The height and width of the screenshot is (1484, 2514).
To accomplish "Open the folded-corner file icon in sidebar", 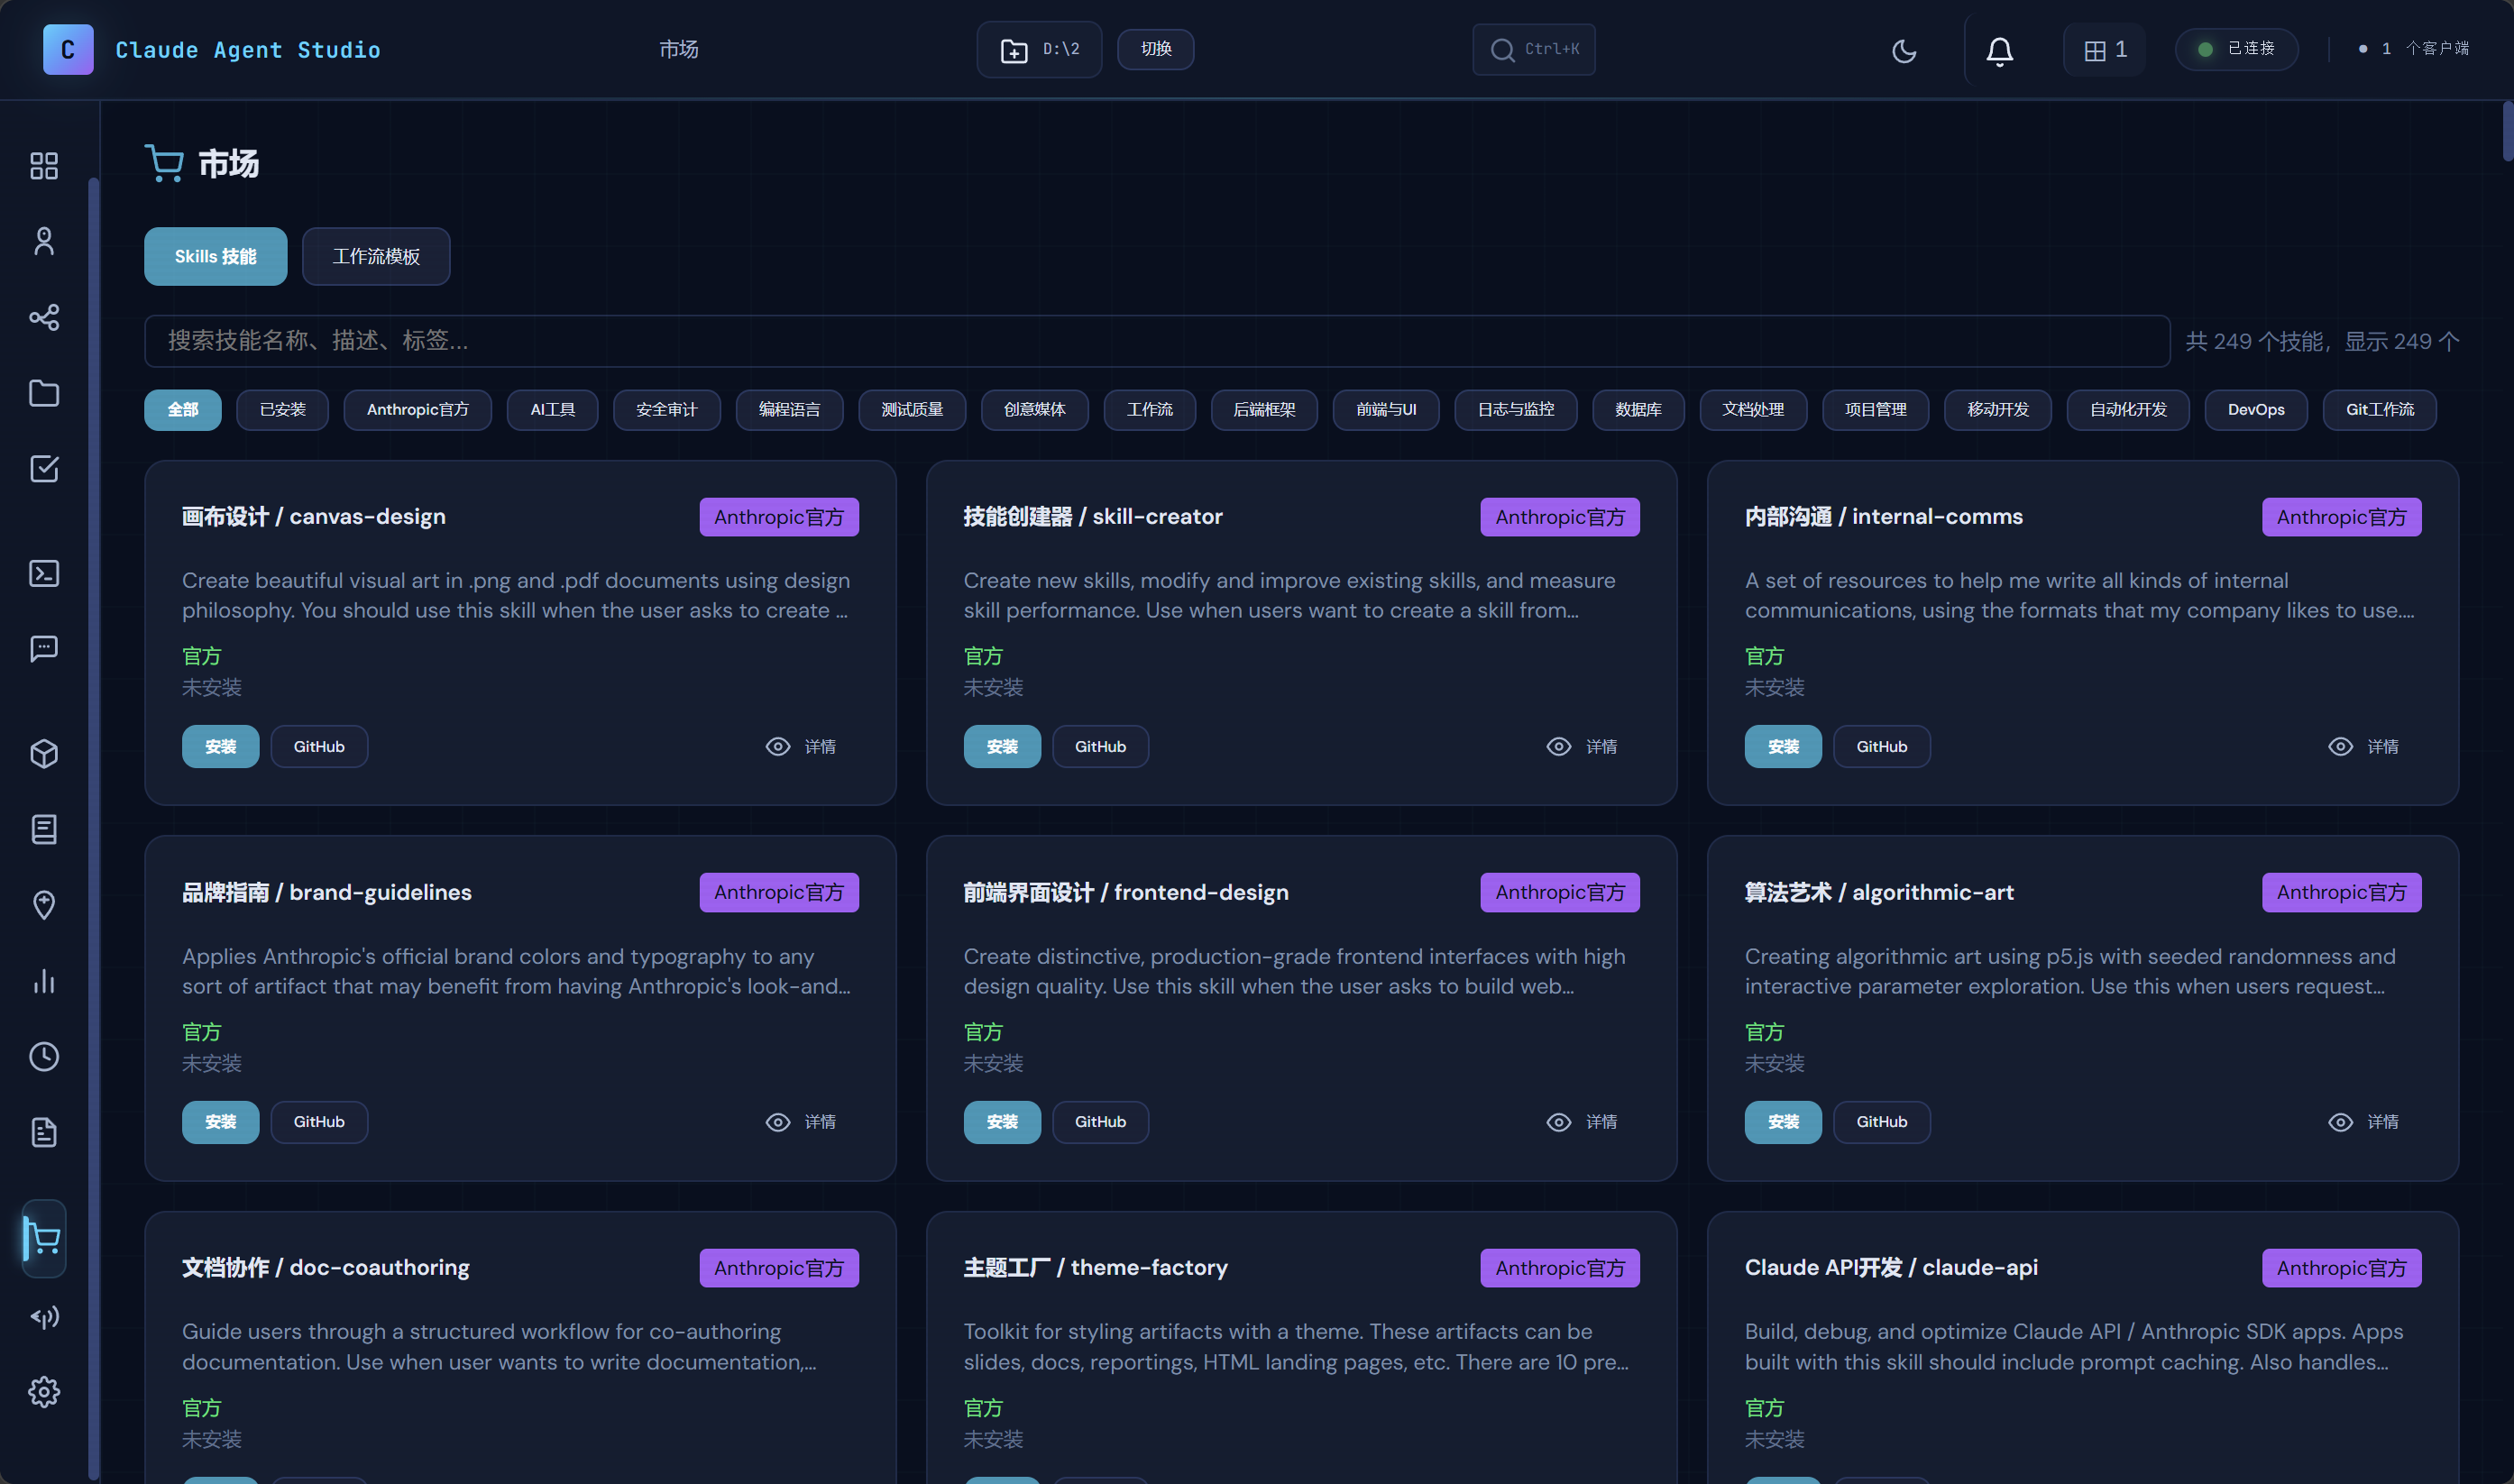I will 44,1132.
